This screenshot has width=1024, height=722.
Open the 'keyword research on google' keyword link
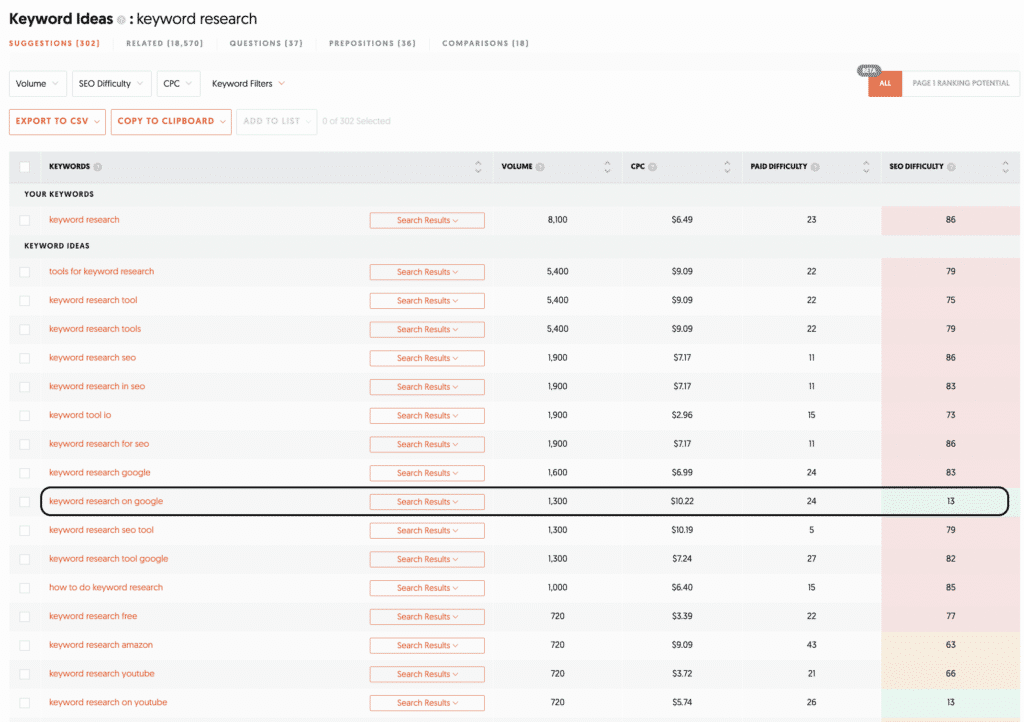pyautogui.click(x=106, y=501)
